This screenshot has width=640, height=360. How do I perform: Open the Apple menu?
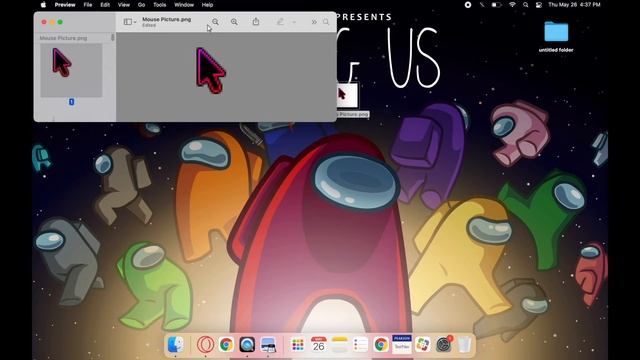(x=43, y=5)
